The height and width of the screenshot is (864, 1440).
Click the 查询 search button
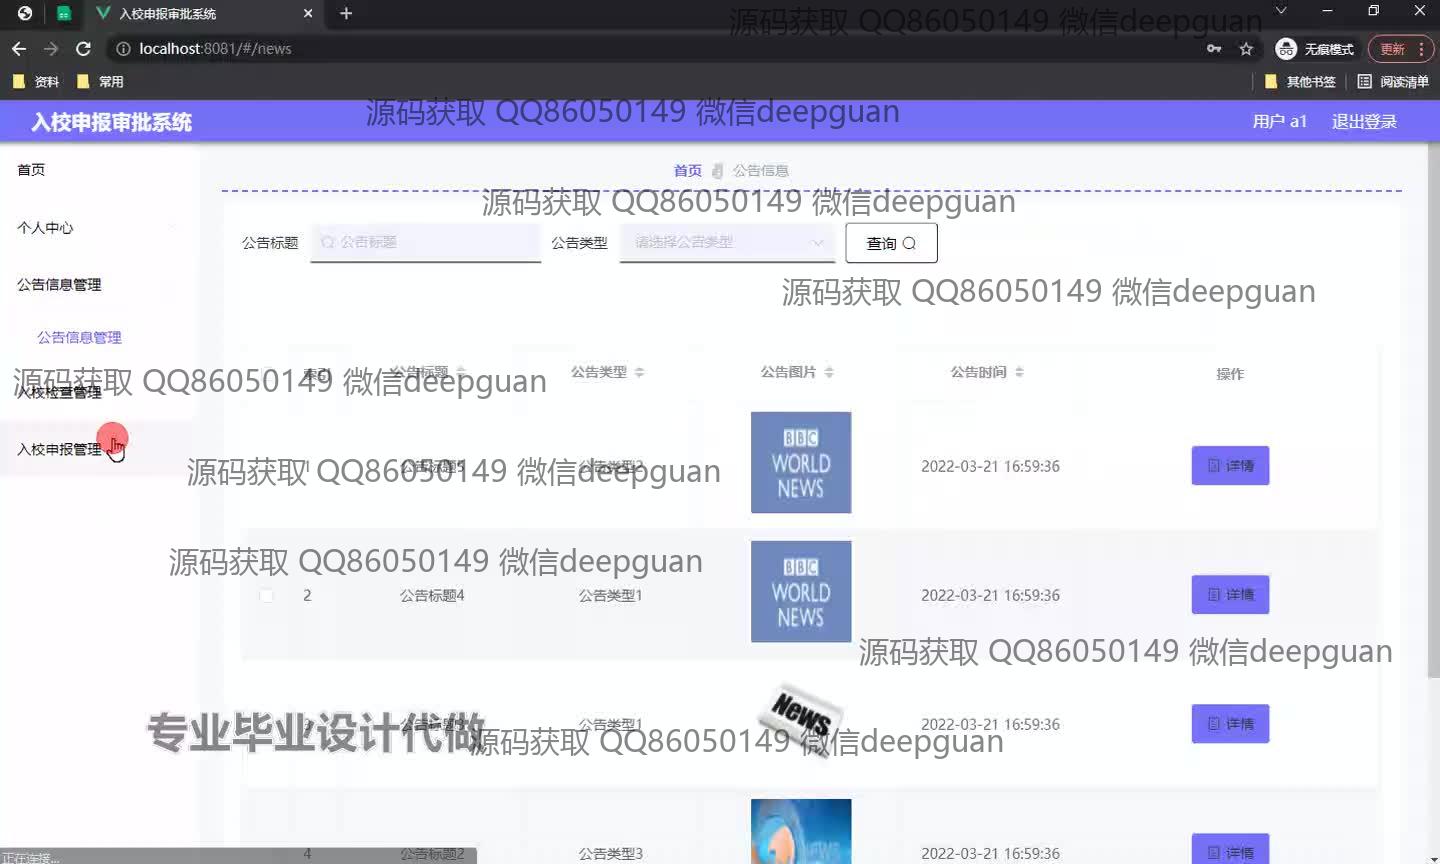pos(891,243)
